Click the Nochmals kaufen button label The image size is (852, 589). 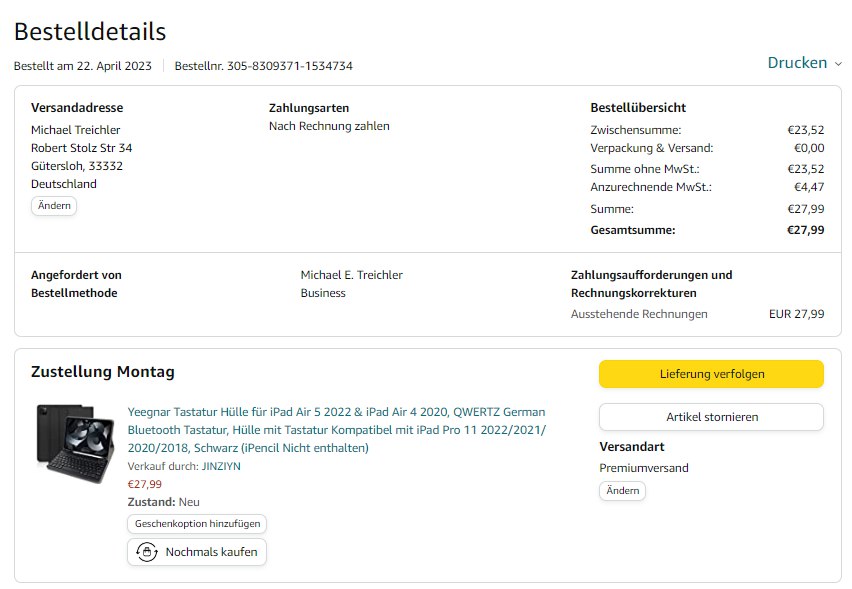tap(211, 552)
